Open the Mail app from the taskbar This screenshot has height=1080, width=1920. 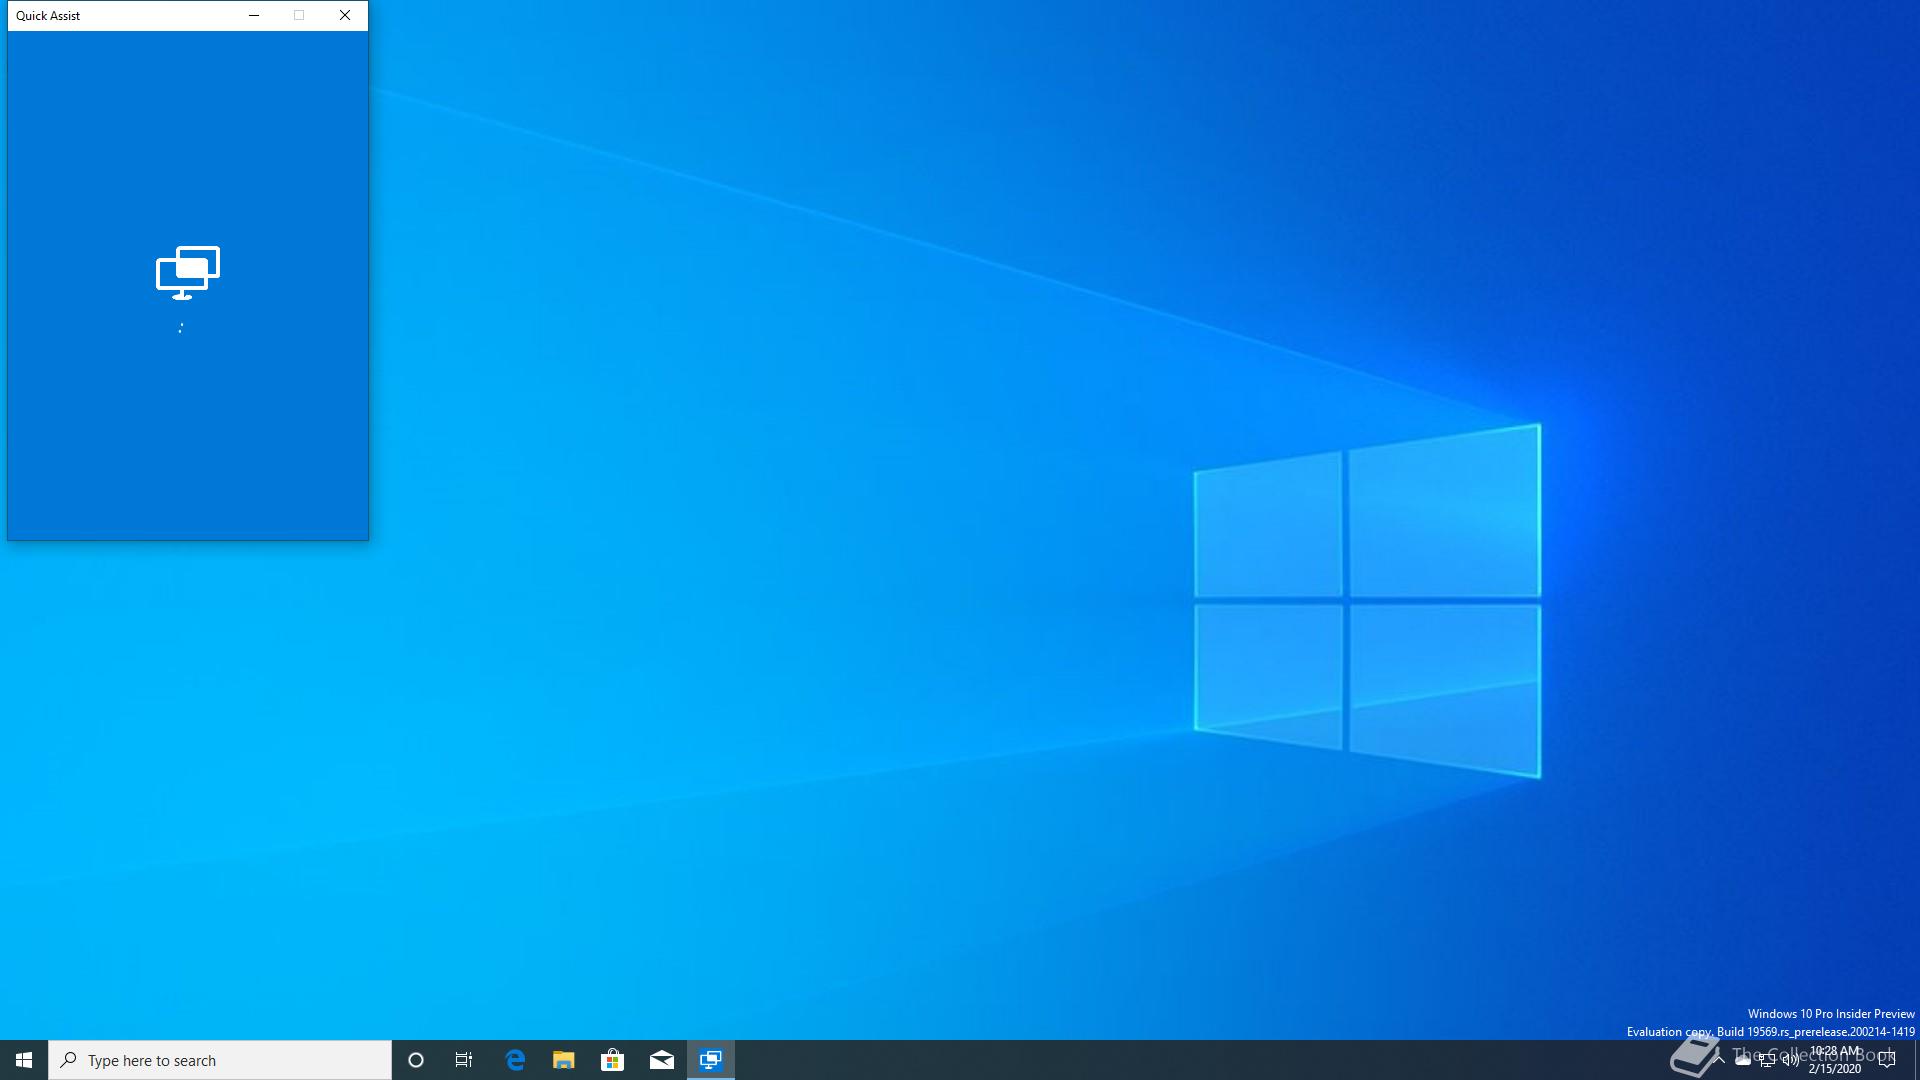[661, 1060]
